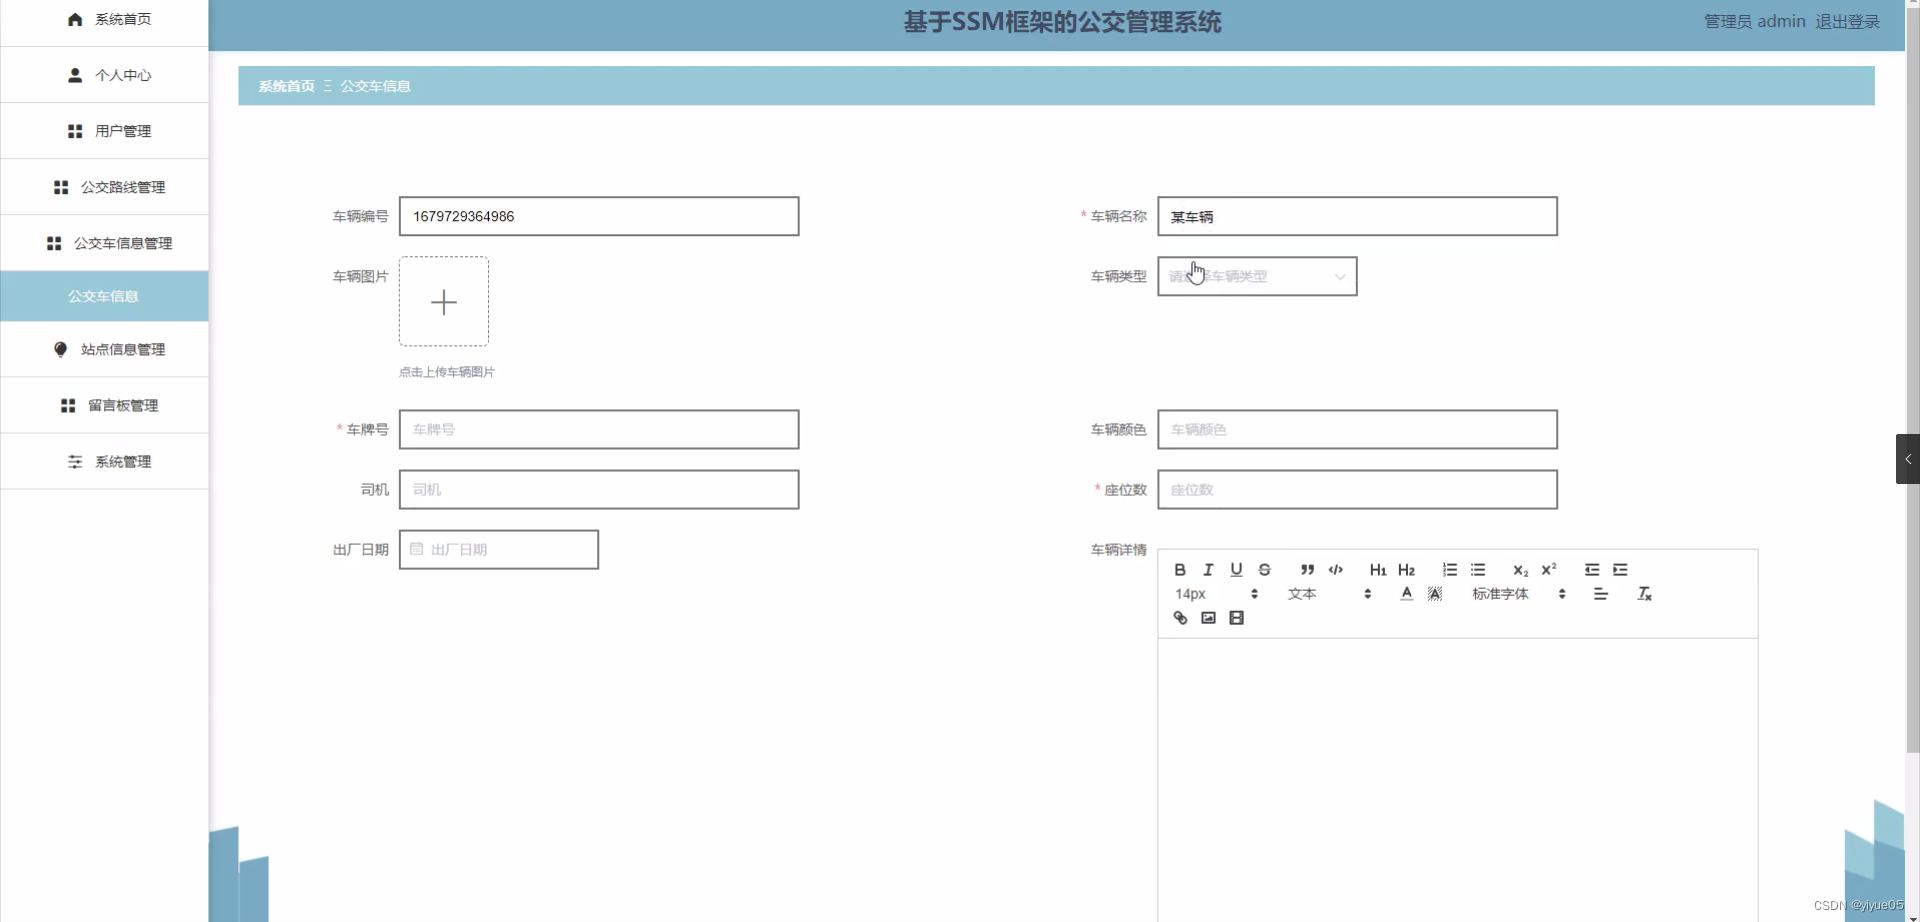Viewport: 1920px width, 922px height.
Task: Focus the 车牌号 input field
Action: [599, 429]
